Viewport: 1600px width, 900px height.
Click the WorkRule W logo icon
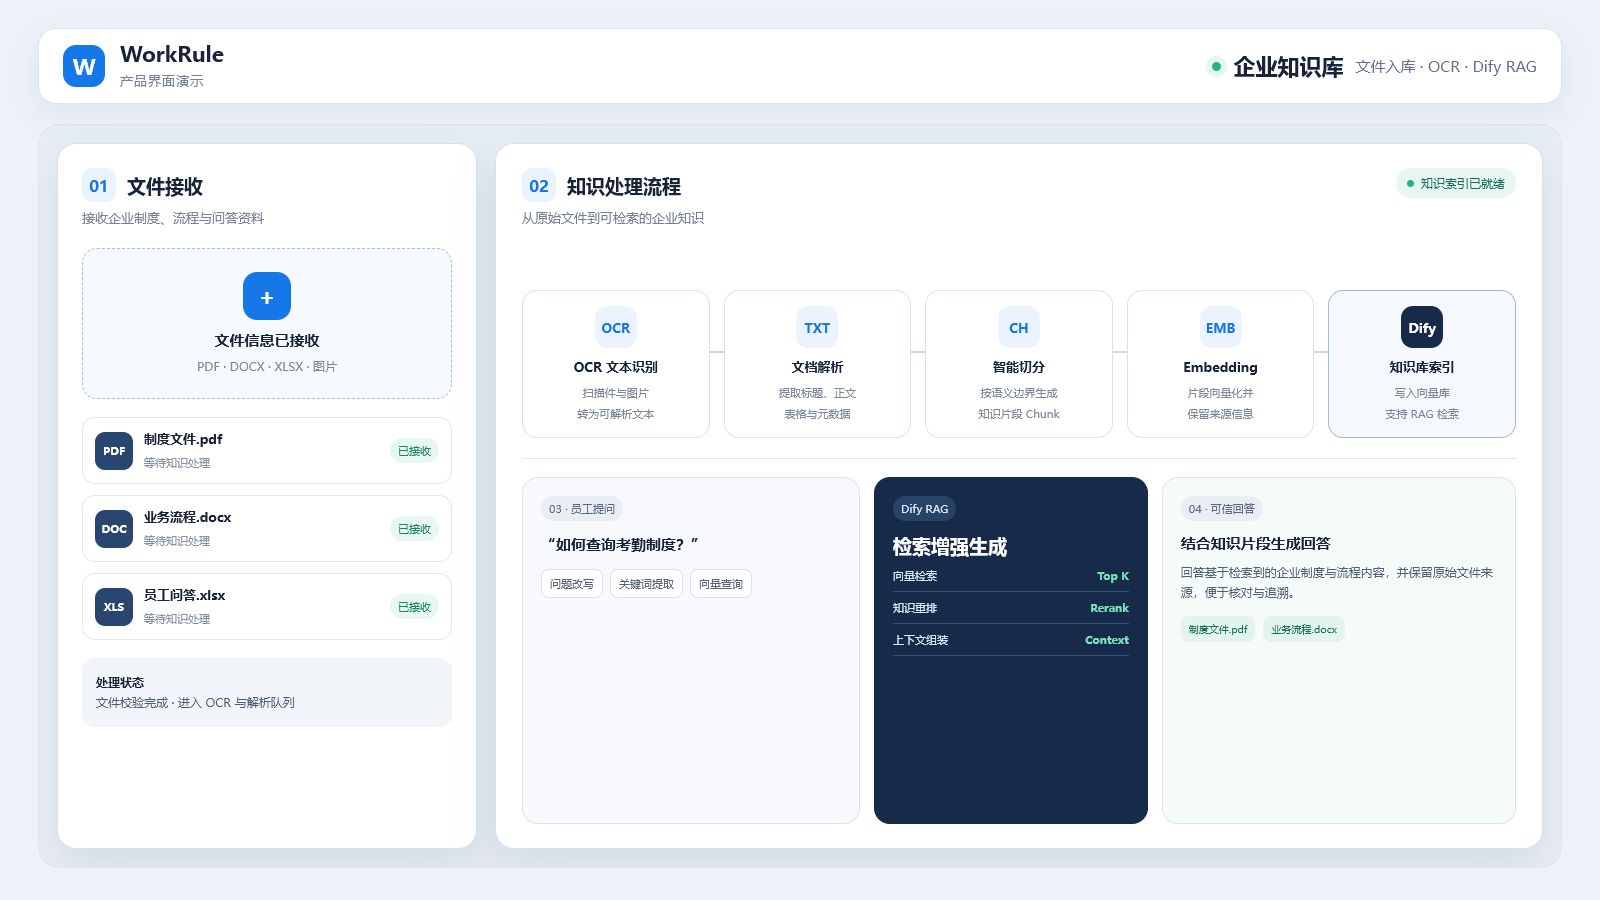point(84,66)
